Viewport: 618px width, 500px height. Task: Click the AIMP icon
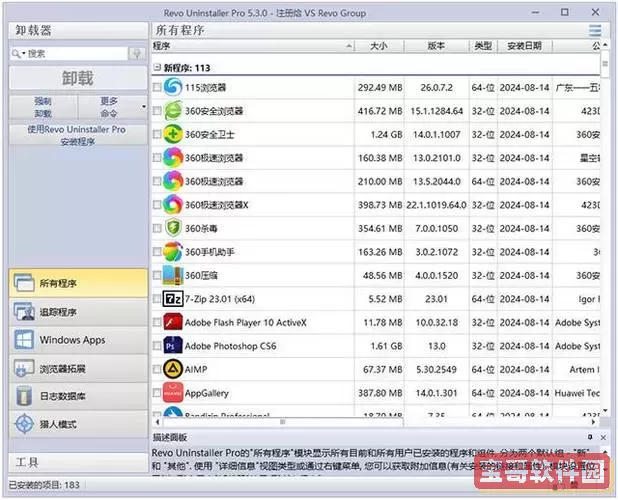coord(173,369)
